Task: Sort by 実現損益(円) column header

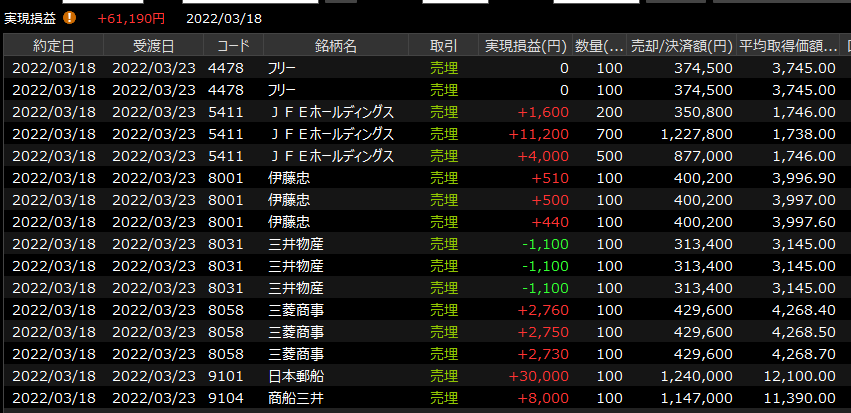Action: click(526, 46)
